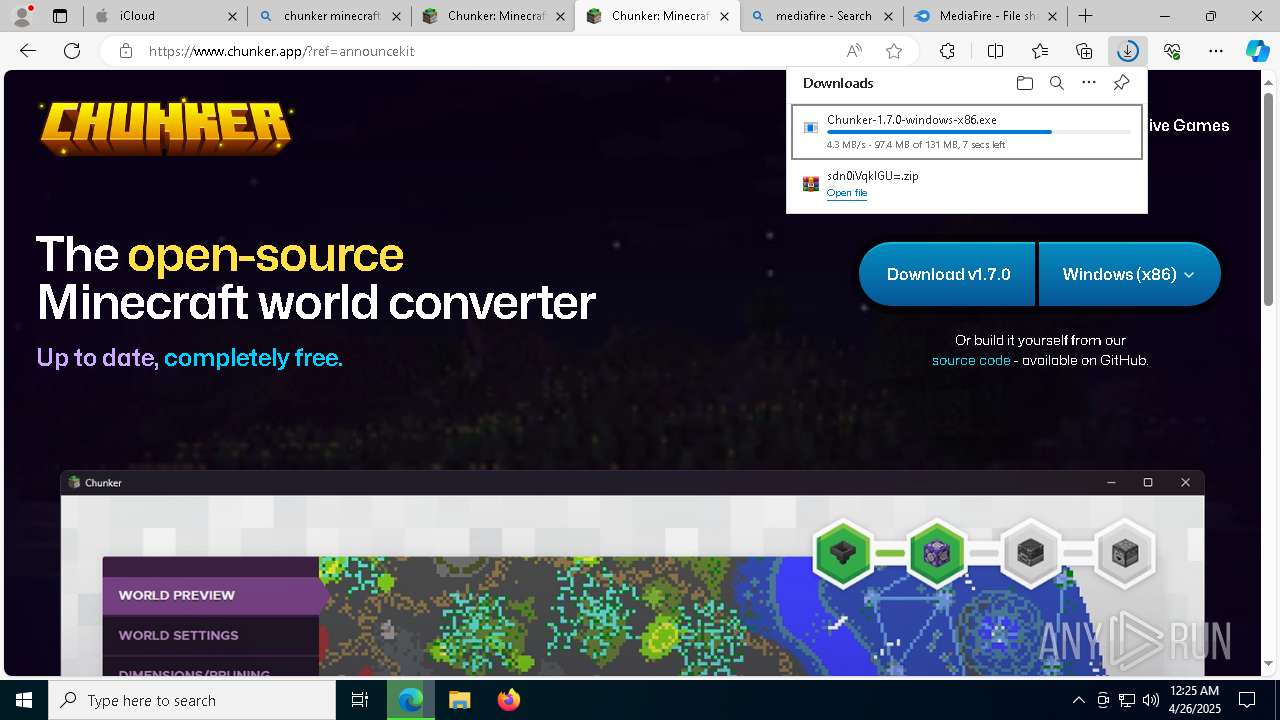Open the source code link
The image size is (1280, 720).
click(971, 360)
